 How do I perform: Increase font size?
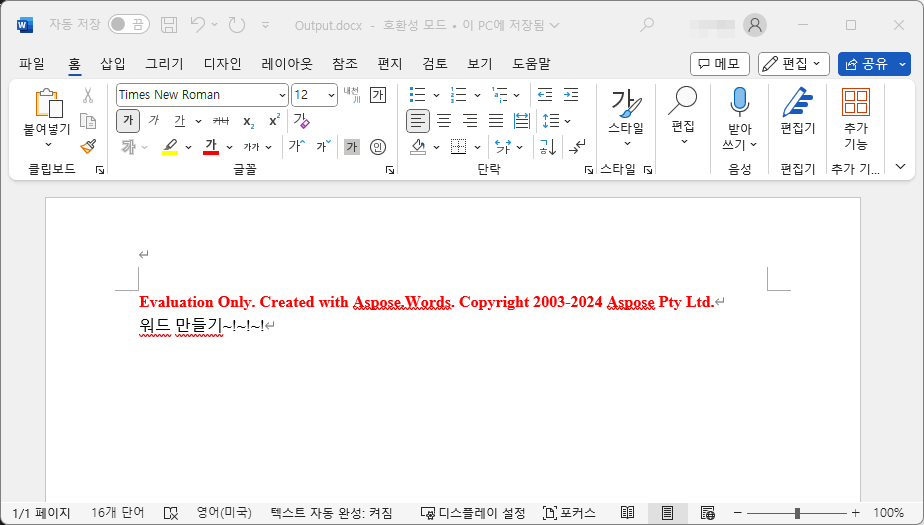click(296, 146)
